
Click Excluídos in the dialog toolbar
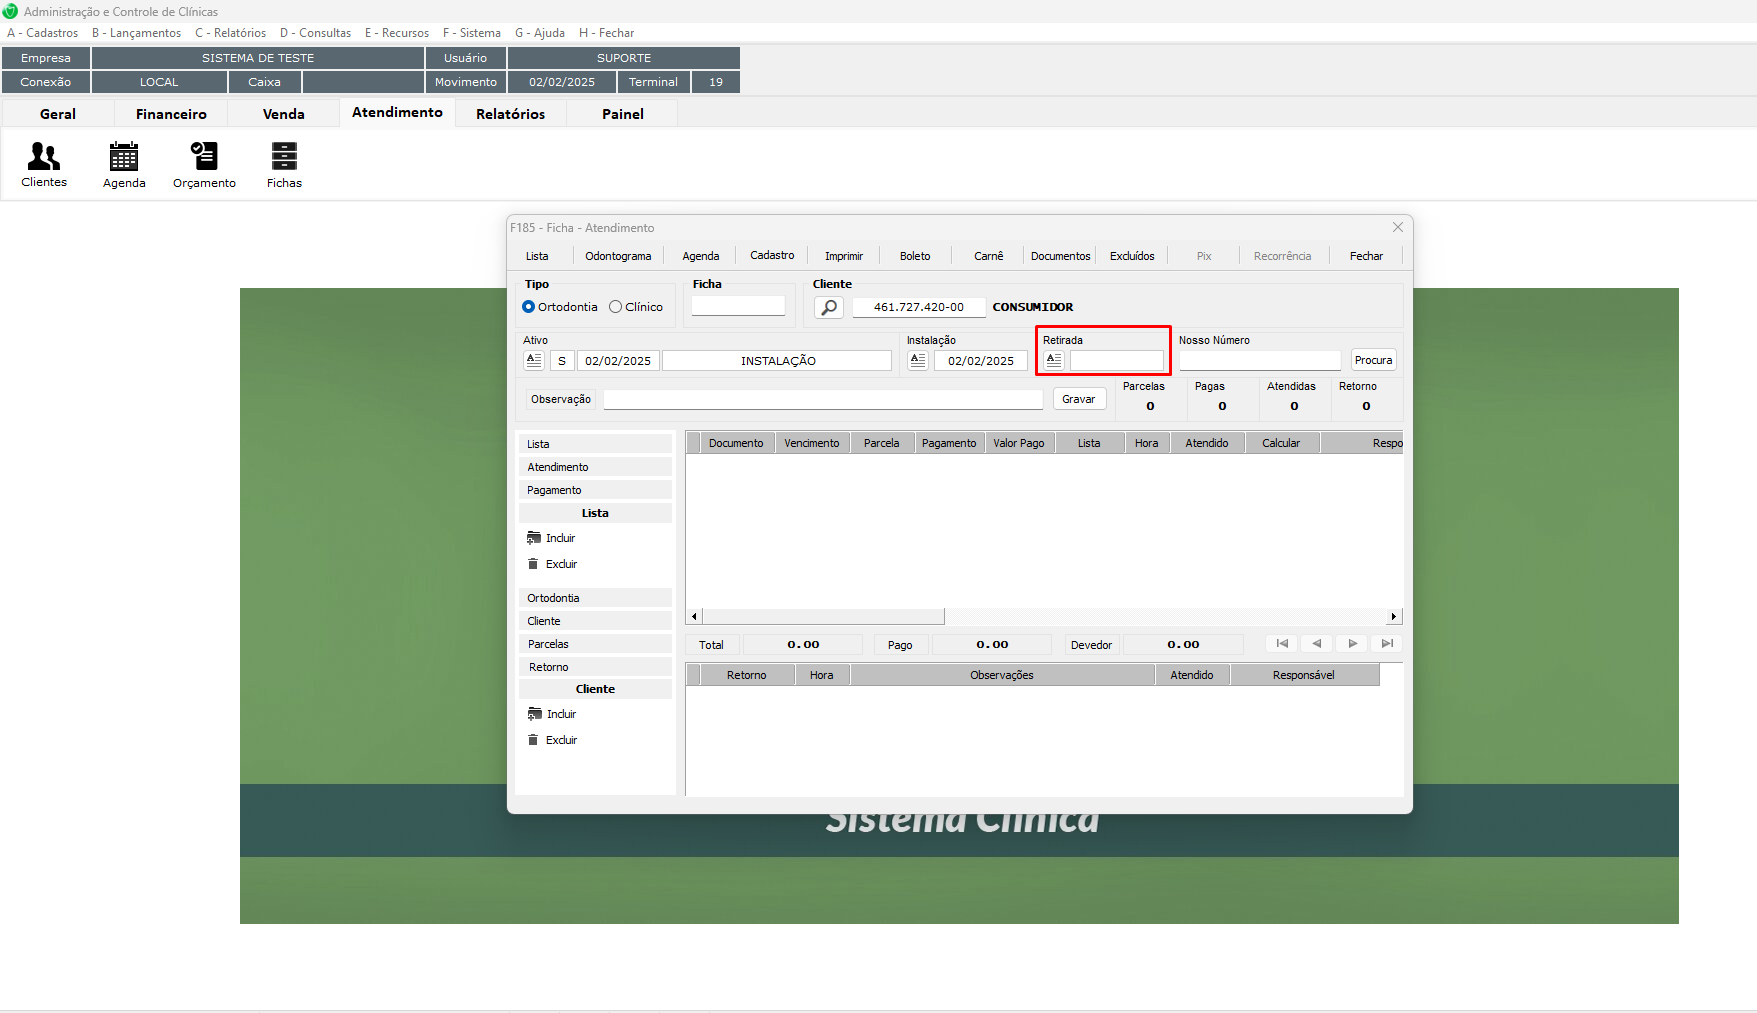coord(1132,256)
